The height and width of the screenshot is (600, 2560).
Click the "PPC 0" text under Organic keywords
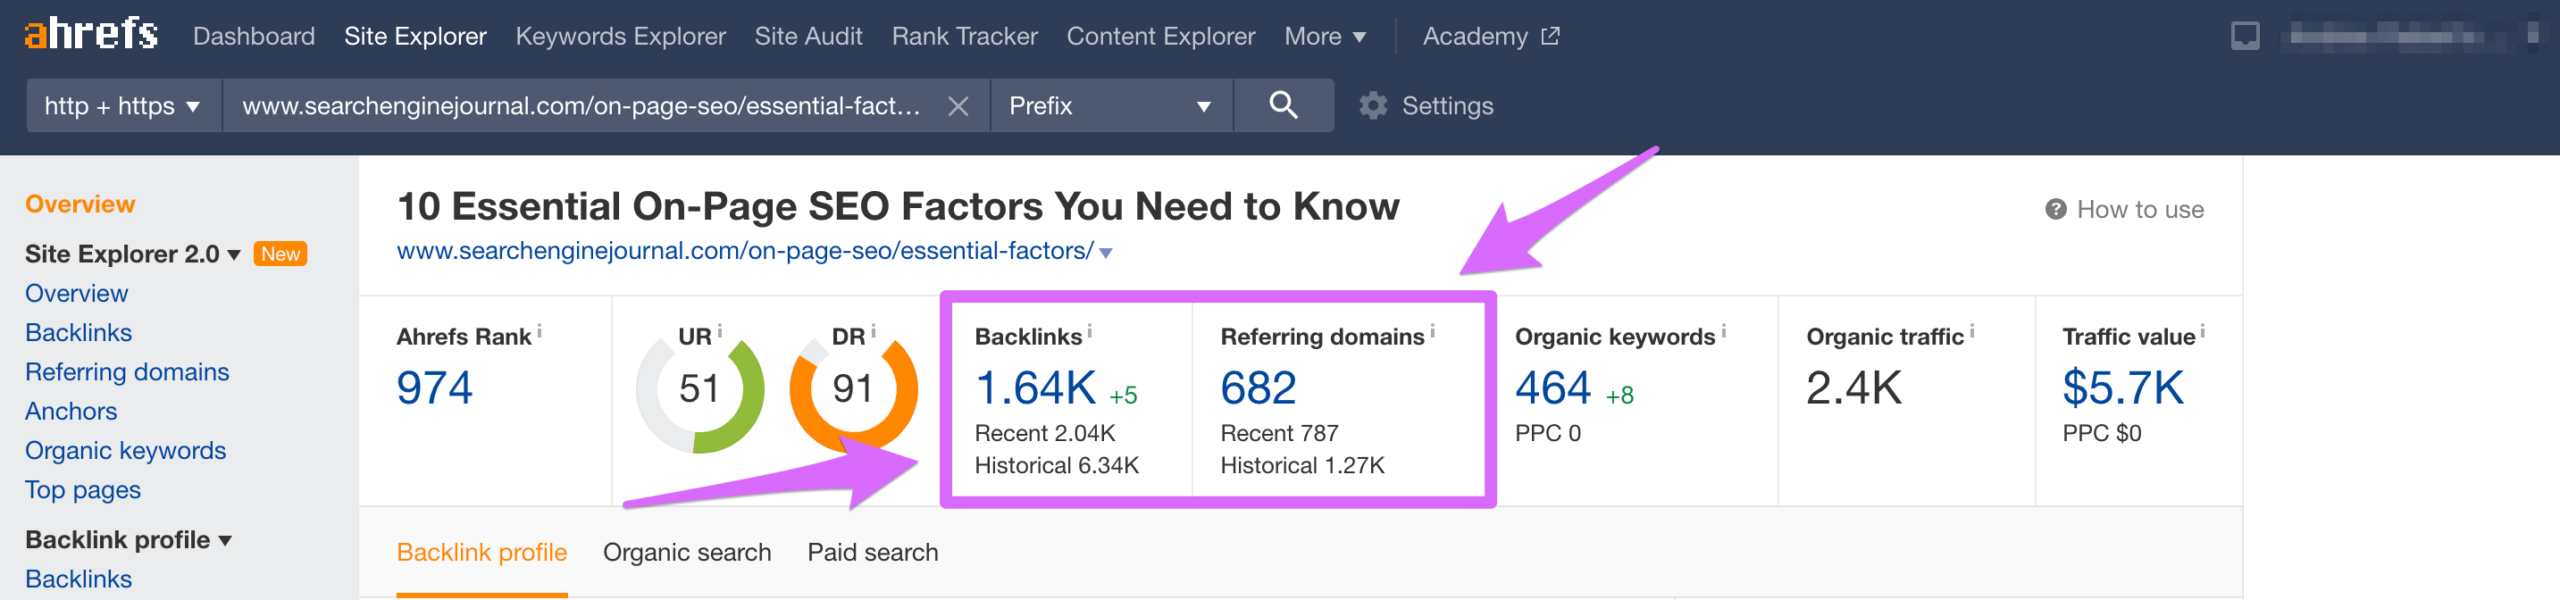coord(1548,433)
